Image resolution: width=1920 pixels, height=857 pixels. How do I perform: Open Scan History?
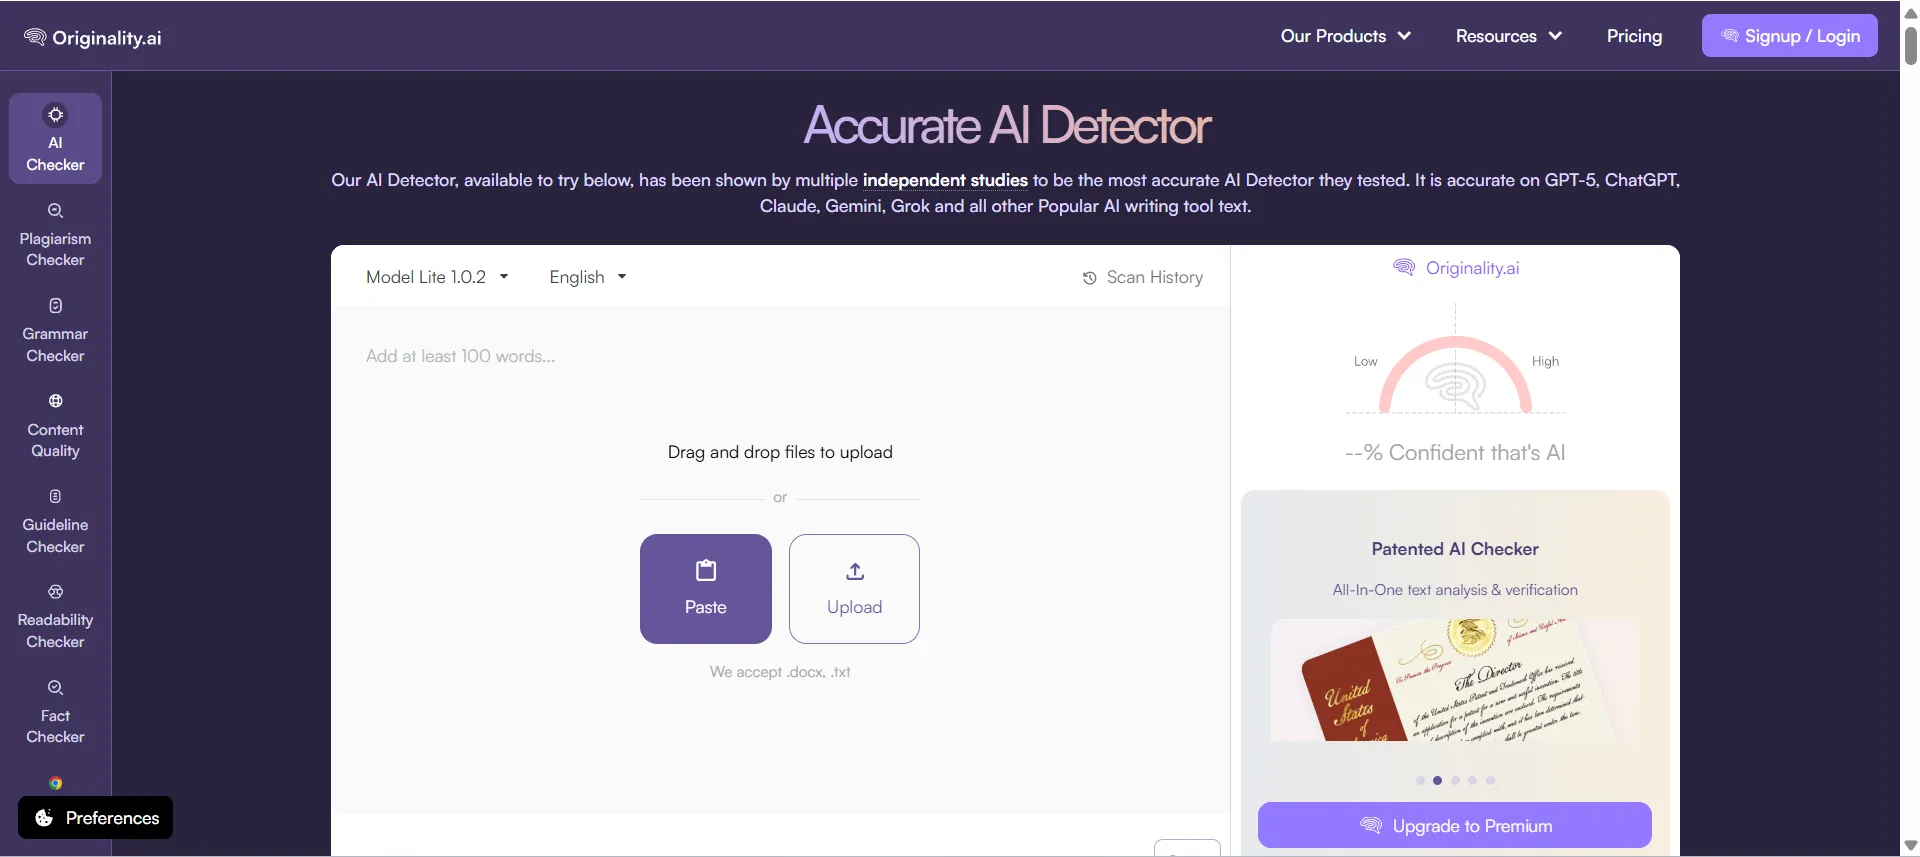click(x=1143, y=278)
